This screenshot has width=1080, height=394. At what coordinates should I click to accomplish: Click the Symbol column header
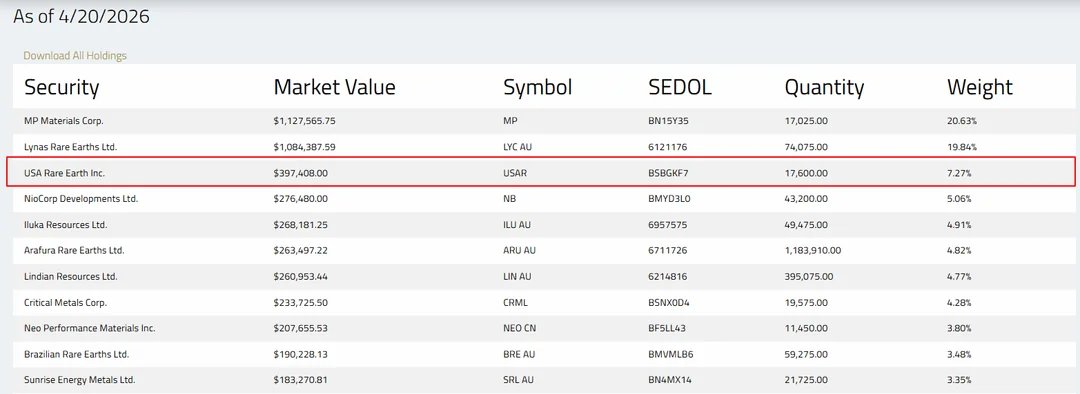coord(538,88)
